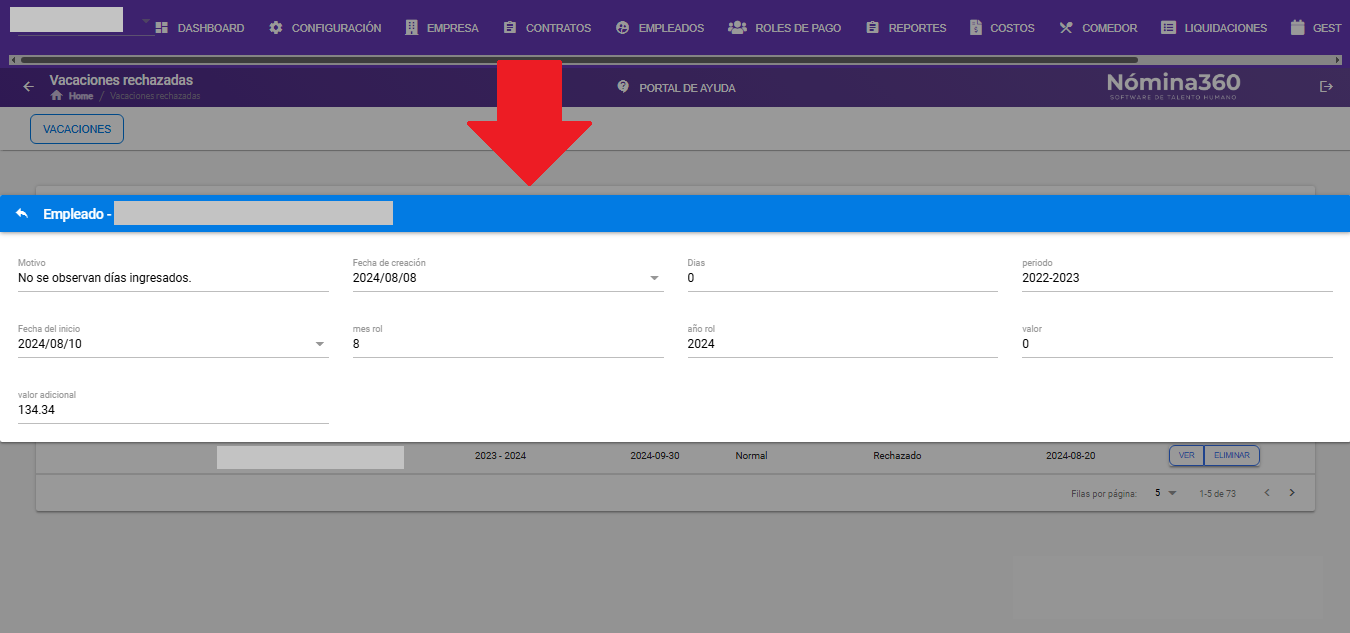Open the Filas por página dropdown
The image size is (1350, 633).
click(x=1166, y=493)
